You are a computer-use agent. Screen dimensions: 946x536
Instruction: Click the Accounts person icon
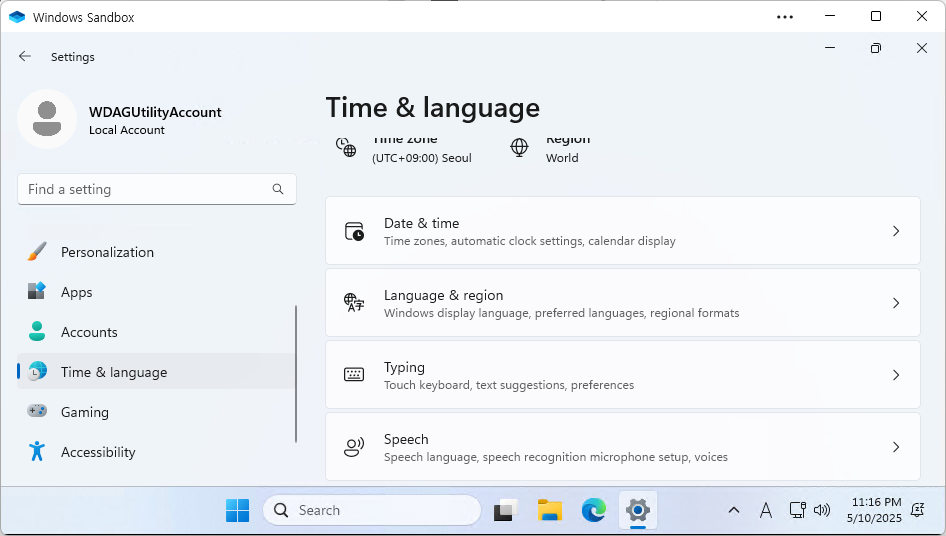click(37, 331)
